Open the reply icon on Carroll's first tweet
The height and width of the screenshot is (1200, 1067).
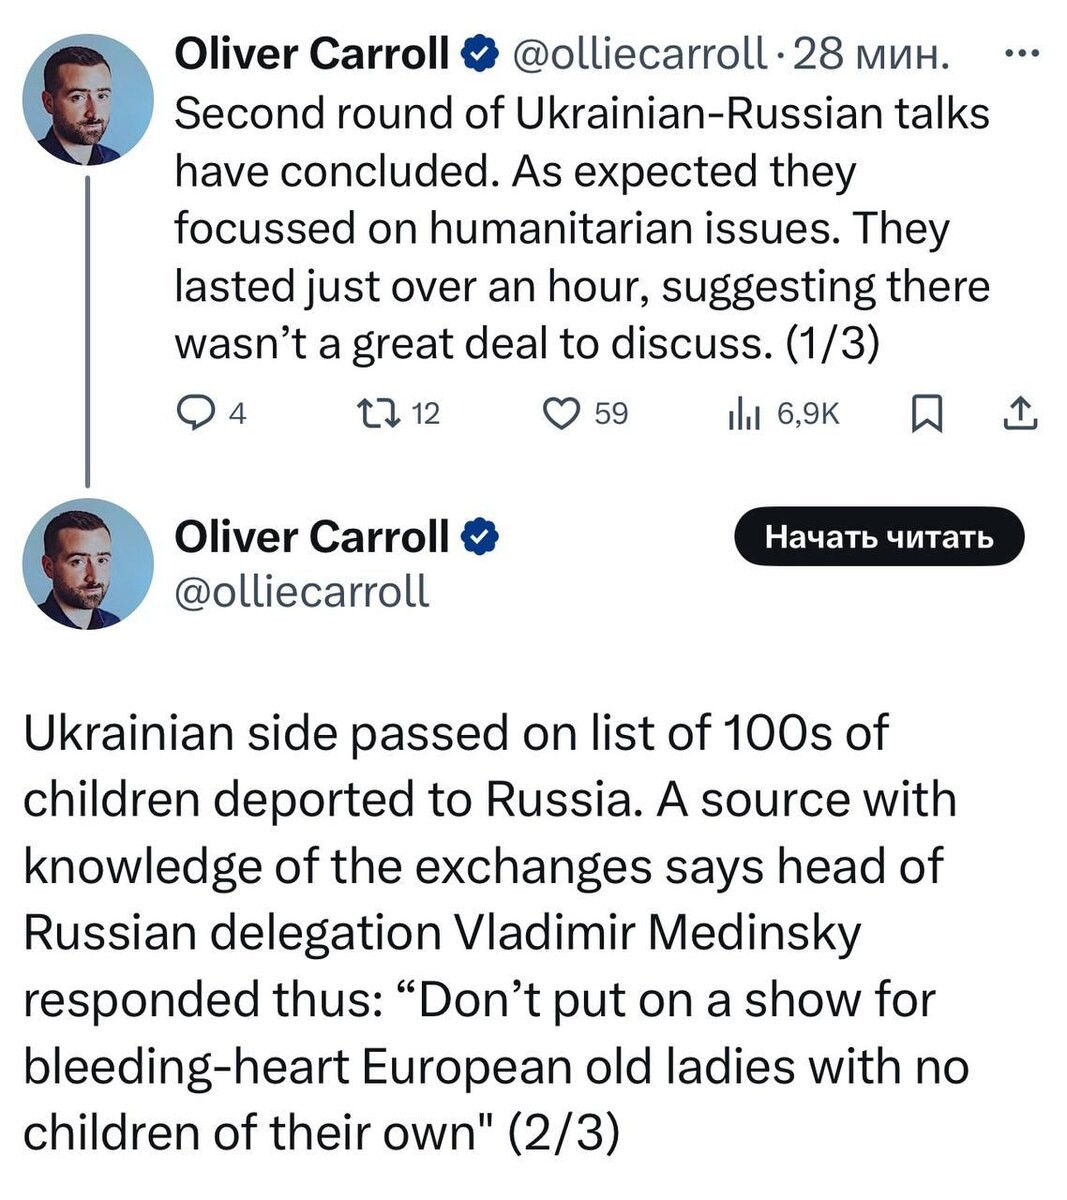click(197, 412)
